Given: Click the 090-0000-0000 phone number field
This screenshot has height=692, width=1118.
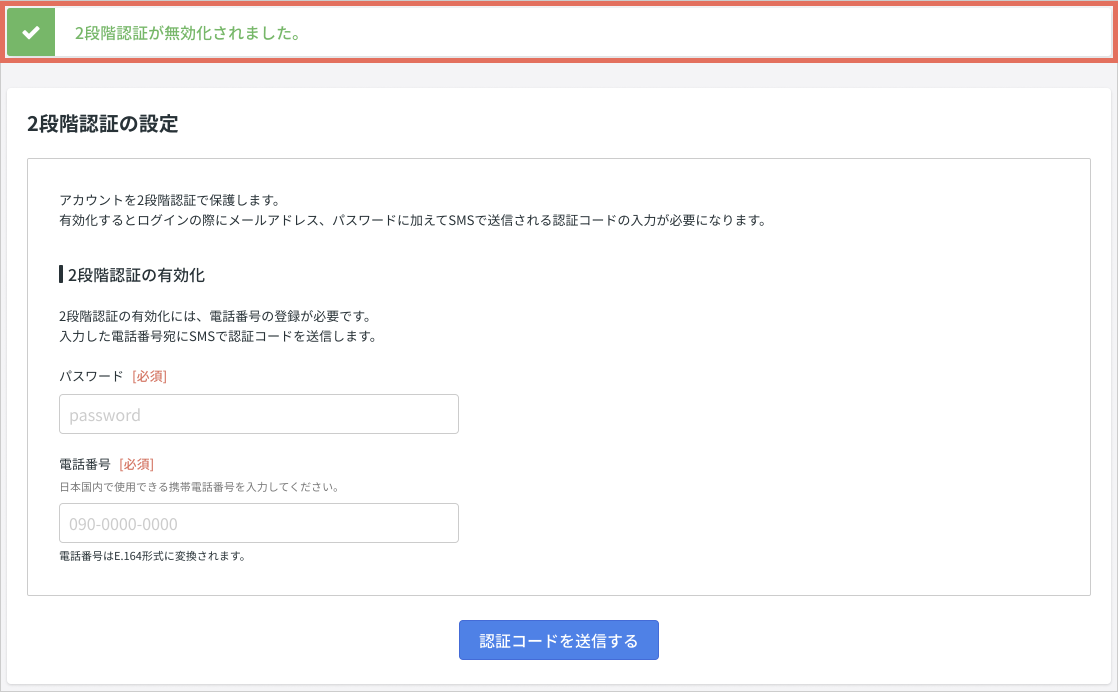Looking at the screenshot, I should point(259,522).
